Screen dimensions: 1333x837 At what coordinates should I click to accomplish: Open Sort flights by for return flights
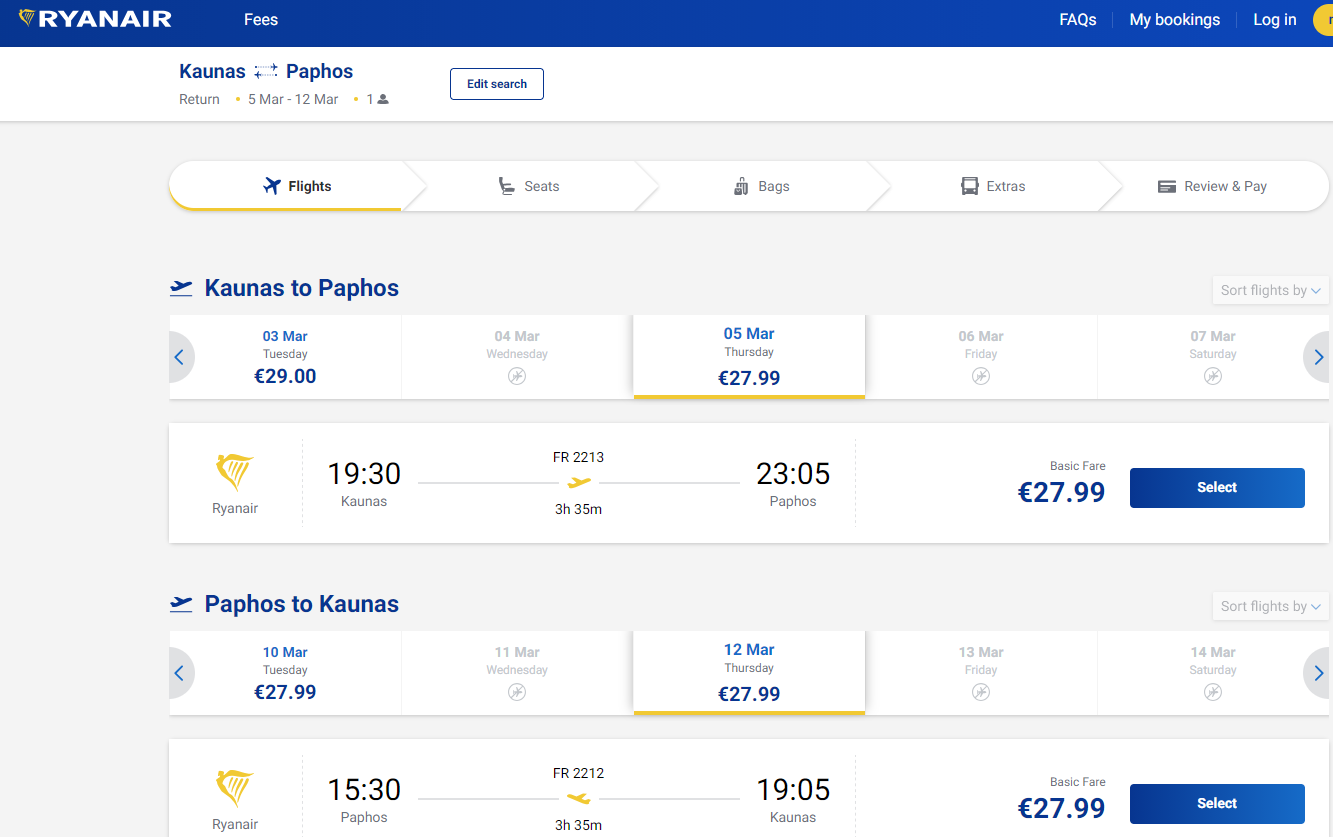pyautogui.click(x=1270, y=606)
